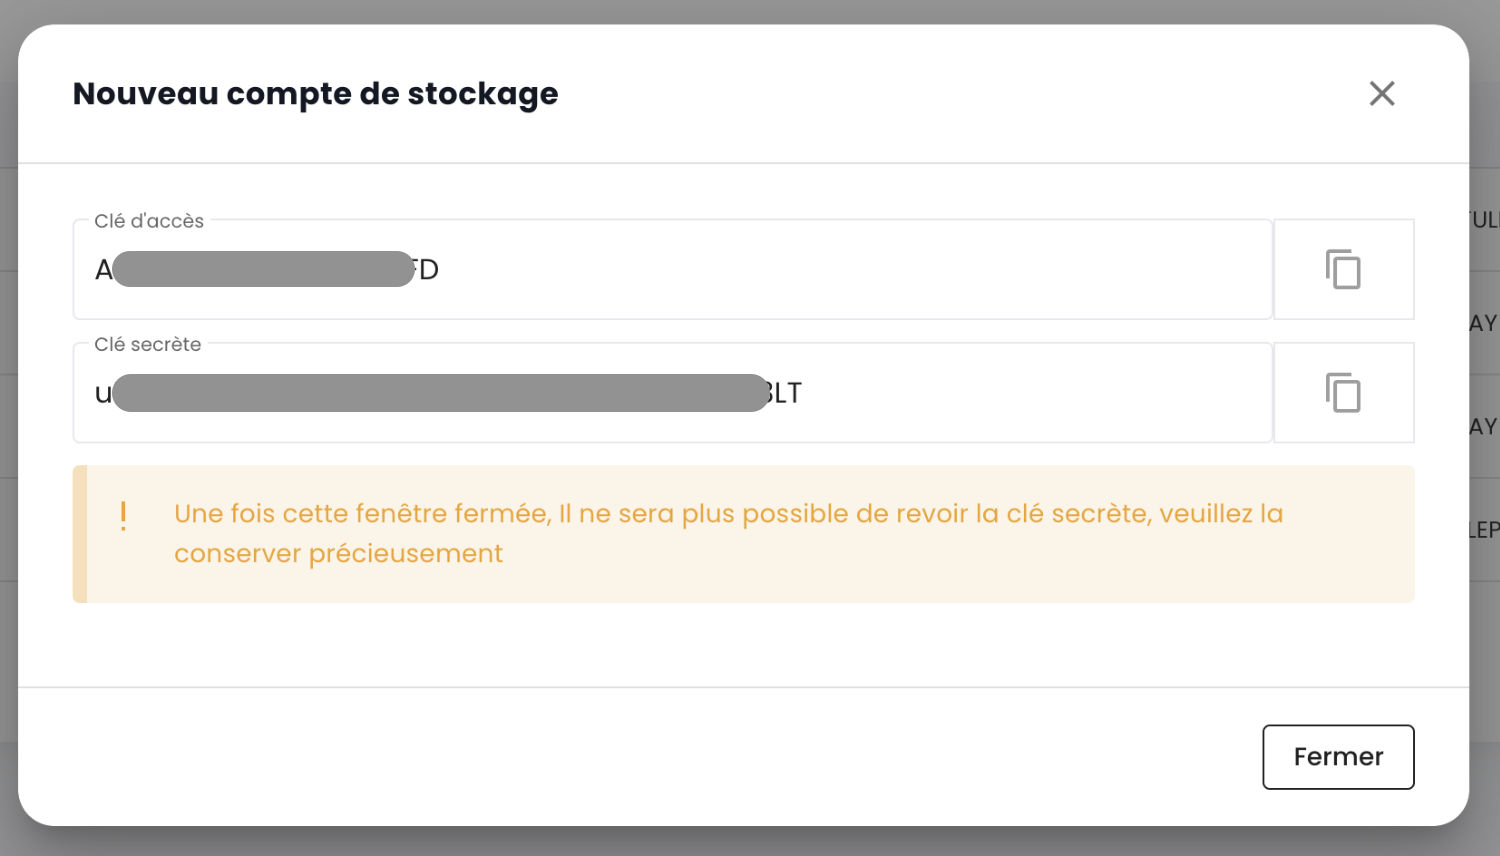Click the gray redaction over the access key
Image resolution: width=1500 pixels, height=856 pixels.
(x=263, y=269)
